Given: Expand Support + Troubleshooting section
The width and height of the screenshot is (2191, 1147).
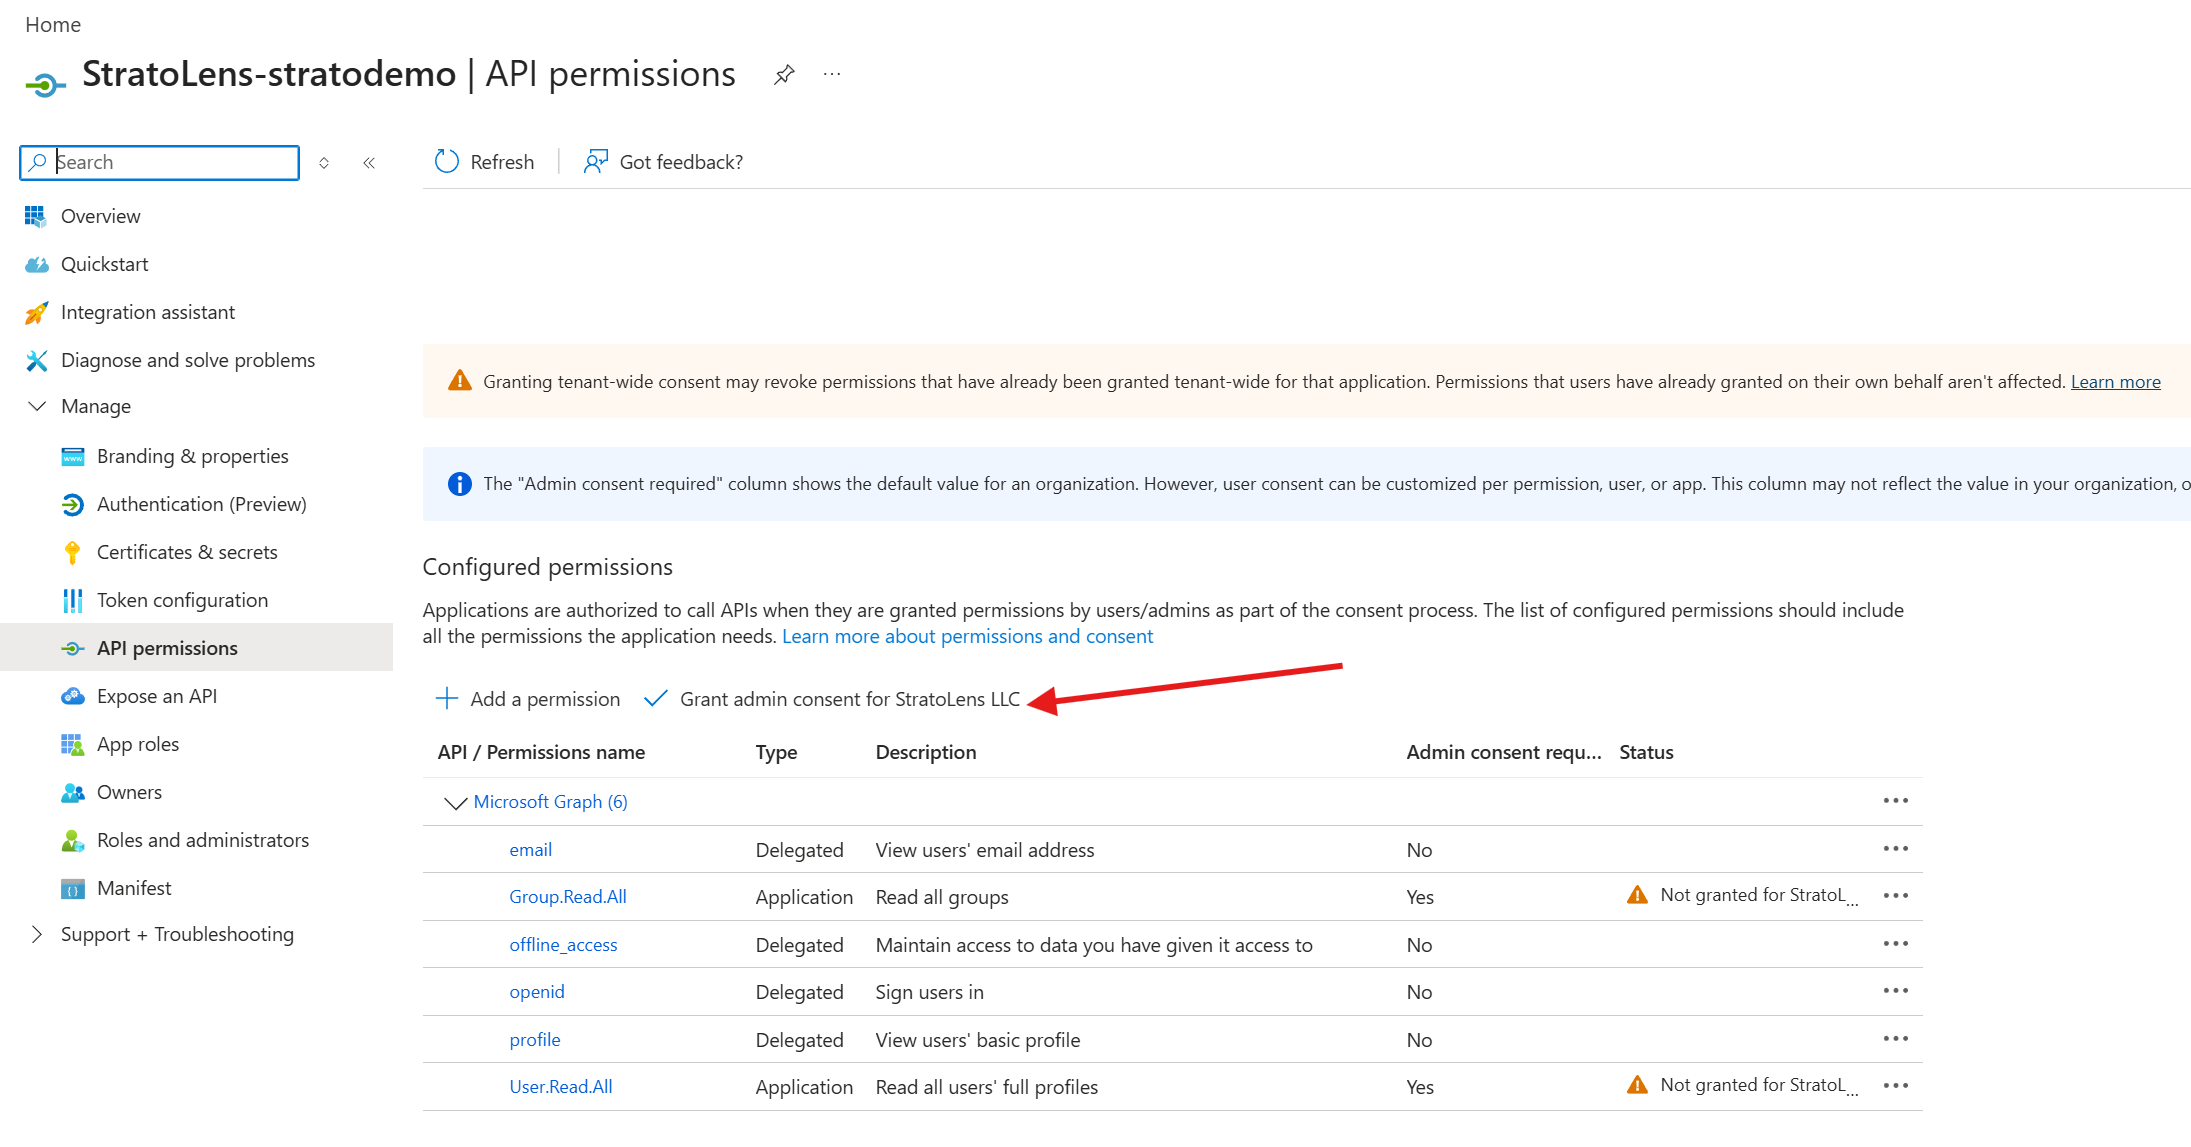Looking at the screenshot, I should coord(37,934).
